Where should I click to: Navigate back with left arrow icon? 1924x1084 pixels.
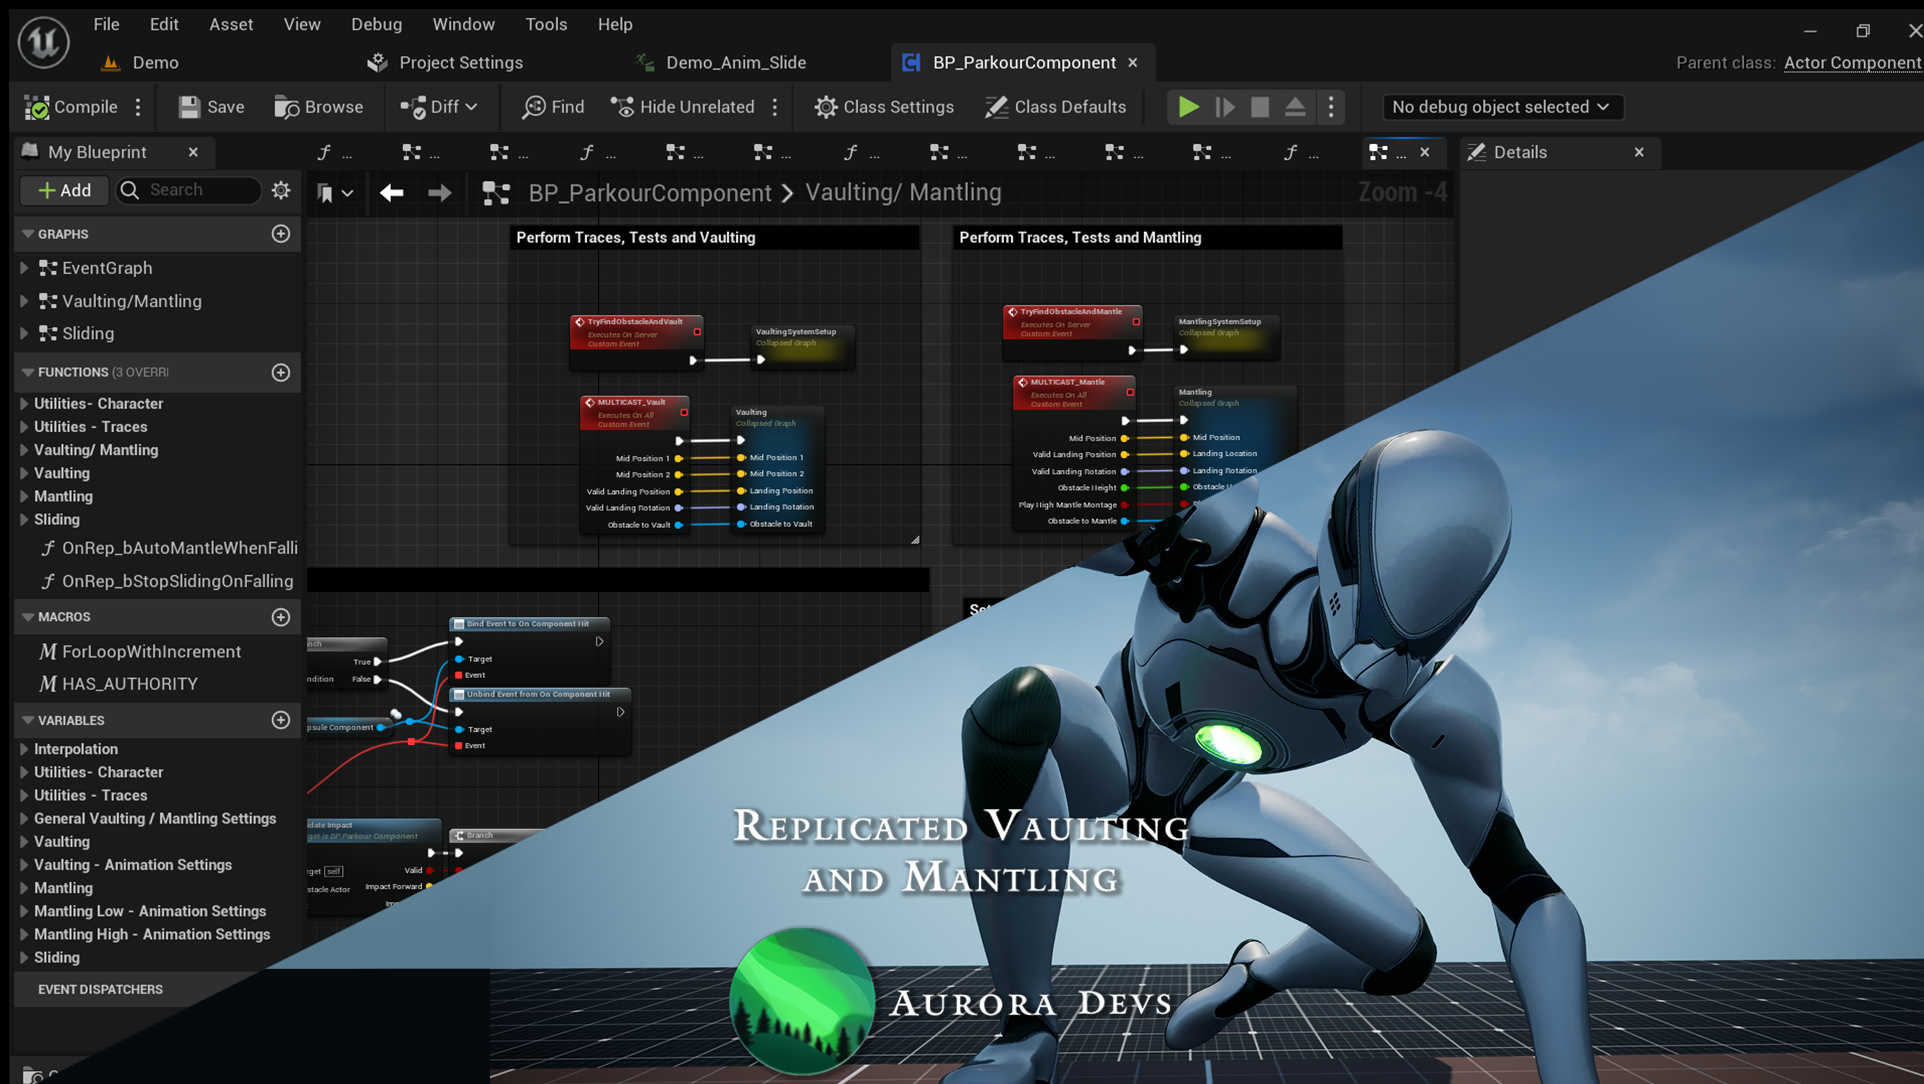[x=391, y=192]
